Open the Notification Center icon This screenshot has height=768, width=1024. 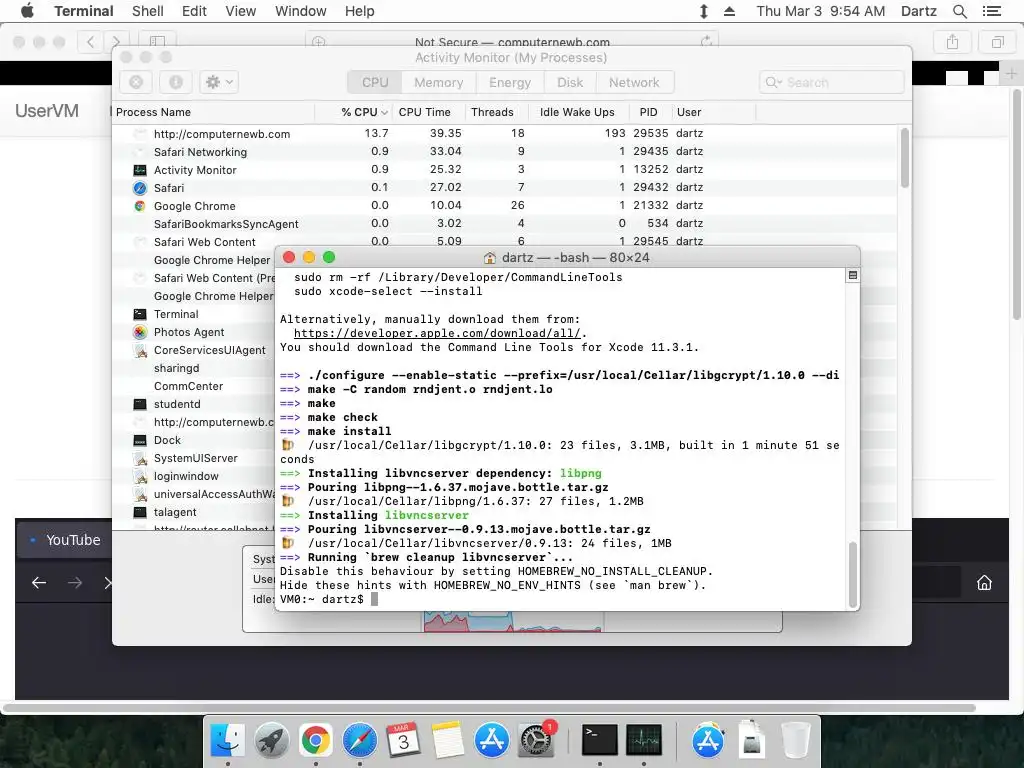click(991, 11)
